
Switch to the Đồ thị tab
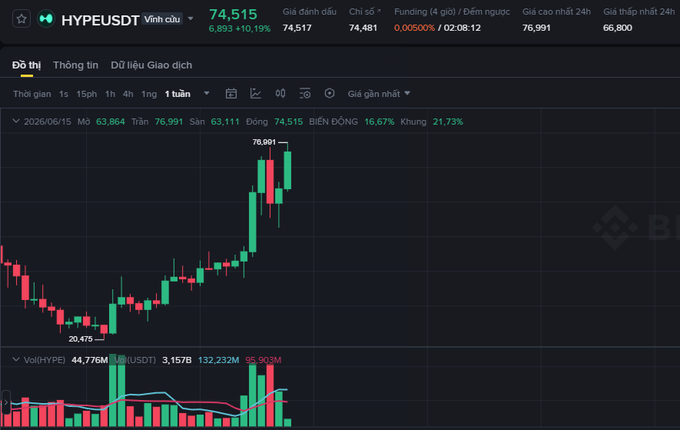click(x=26, y=65)
